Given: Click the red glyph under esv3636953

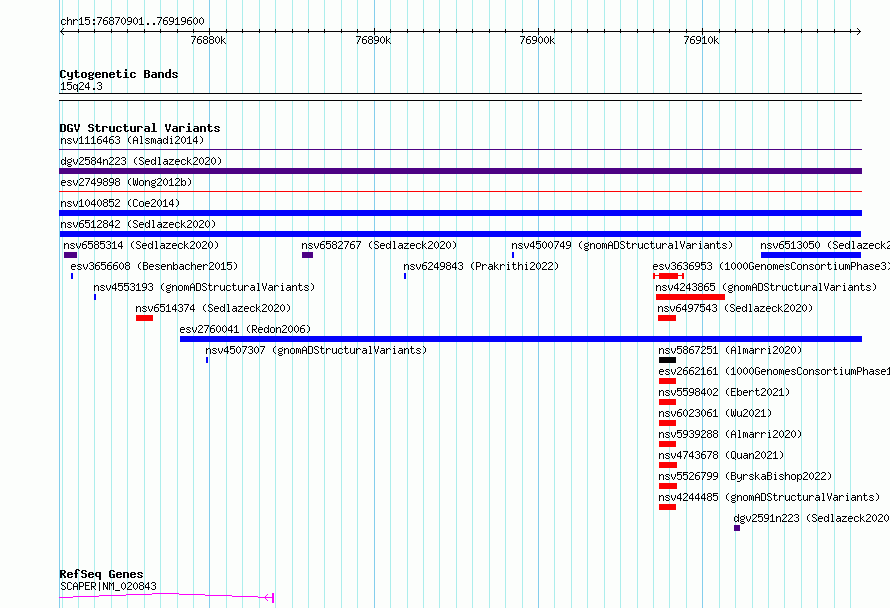Looking at the screenshot, I should coord(668,276).
